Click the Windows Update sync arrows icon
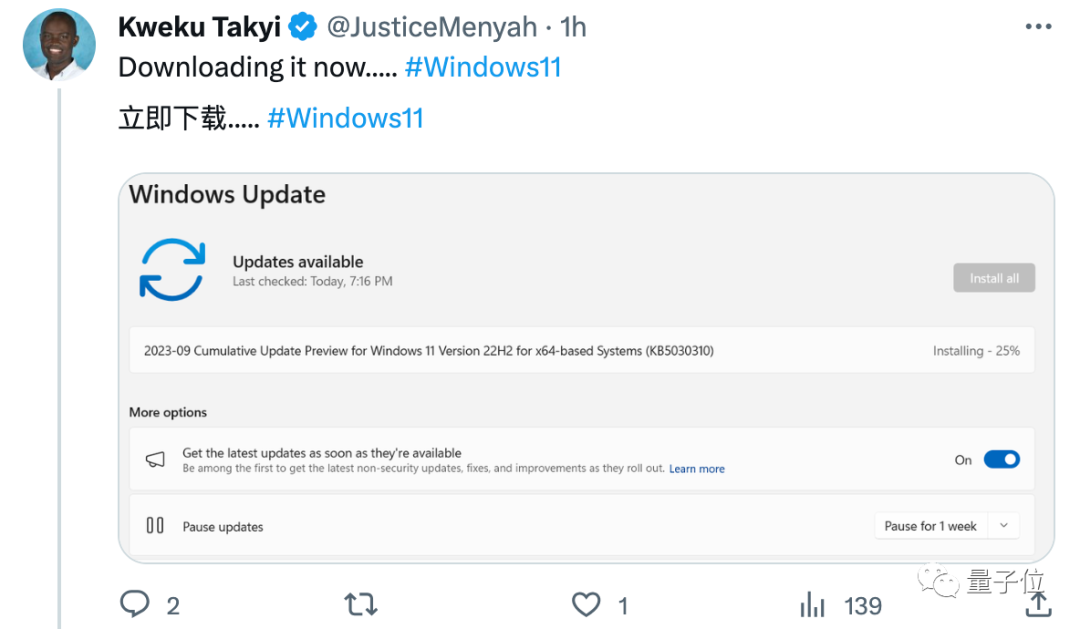The width and height of the screenshot is (1080, 629). point(171,269)
